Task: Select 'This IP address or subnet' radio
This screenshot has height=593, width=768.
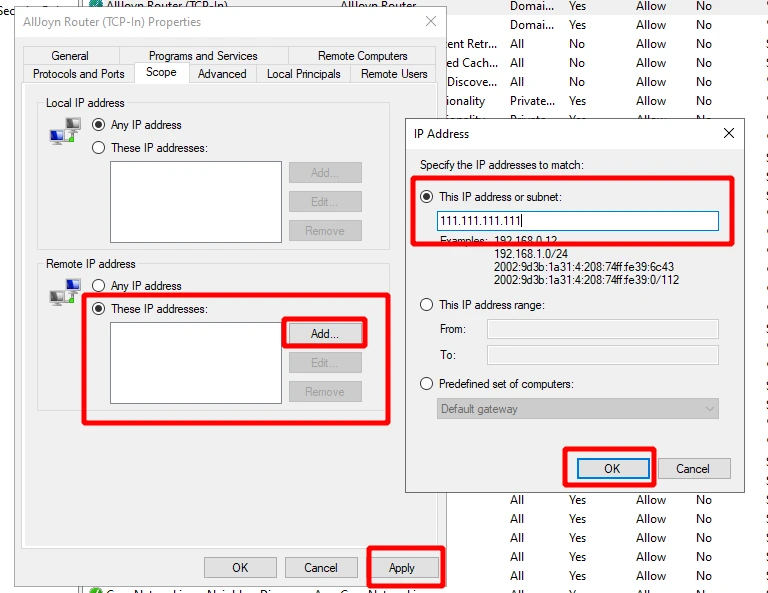Action: (427, 197)
